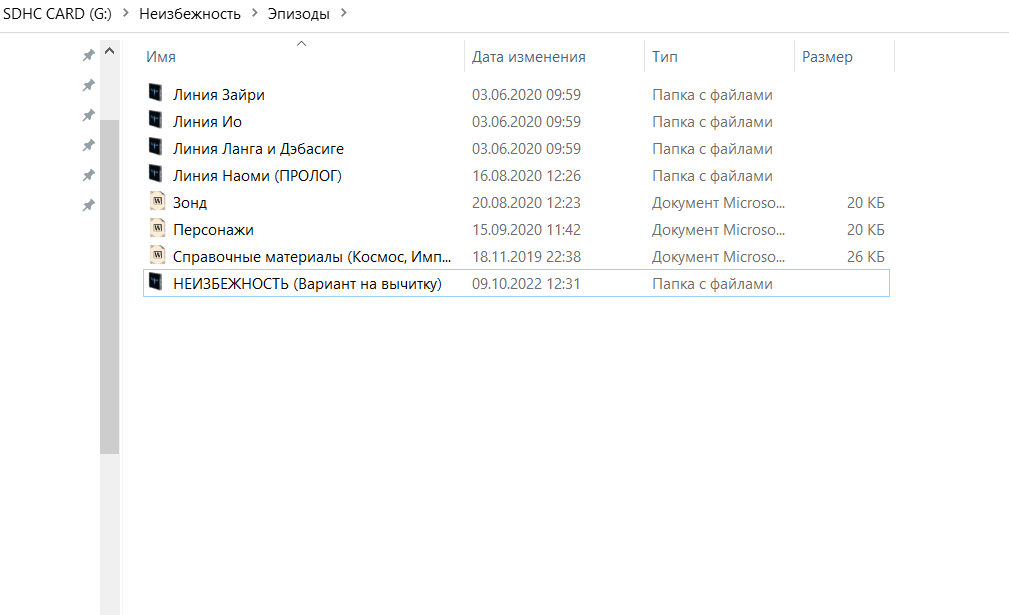Click the Справочные материалы document icon
This screenshot has height=615, width=1009.
pyautogui.click(x=158, y=255)
